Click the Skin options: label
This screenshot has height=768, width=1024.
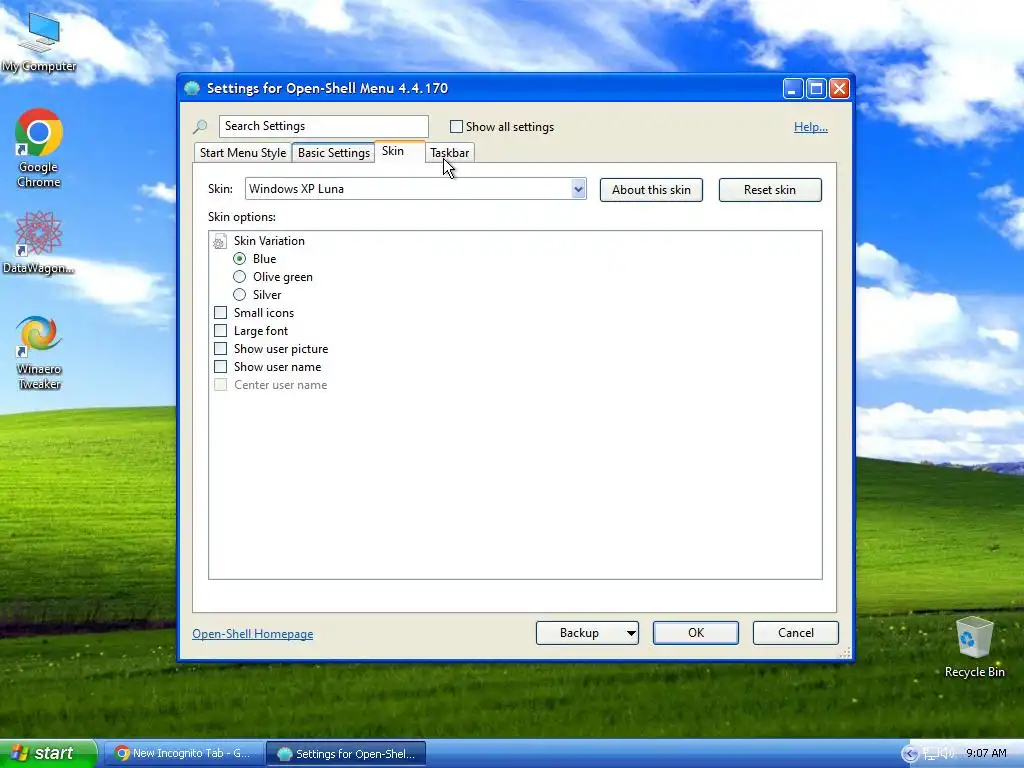[242, 217]
